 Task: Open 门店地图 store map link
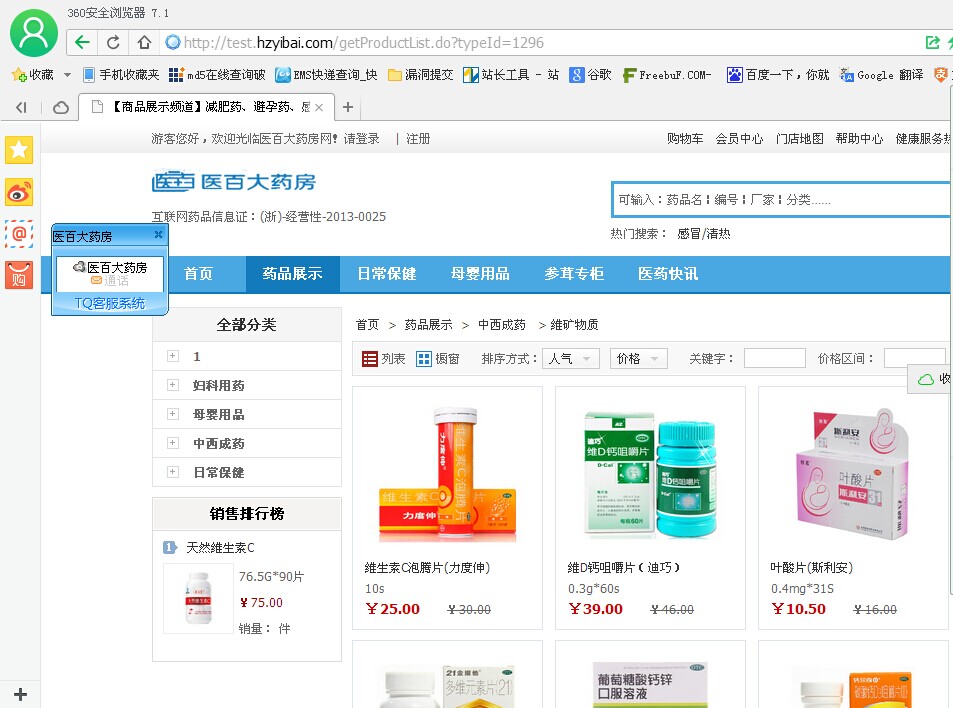coord(799,139)
